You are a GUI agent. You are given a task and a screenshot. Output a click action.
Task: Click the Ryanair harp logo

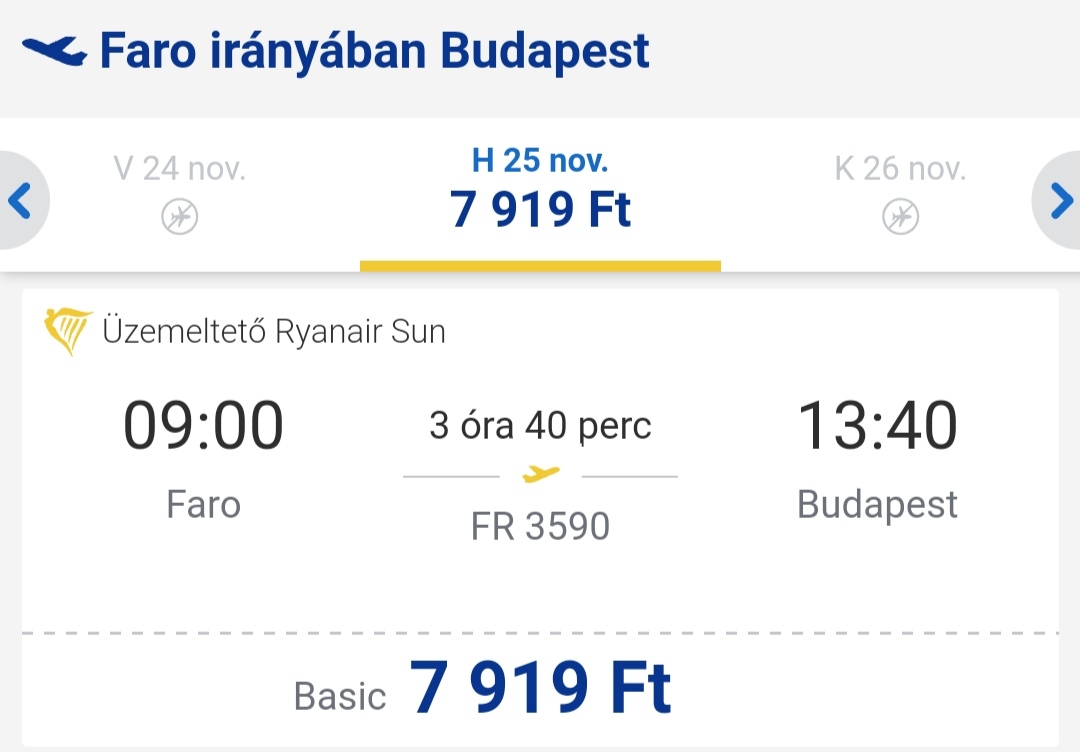coord(68,331)
